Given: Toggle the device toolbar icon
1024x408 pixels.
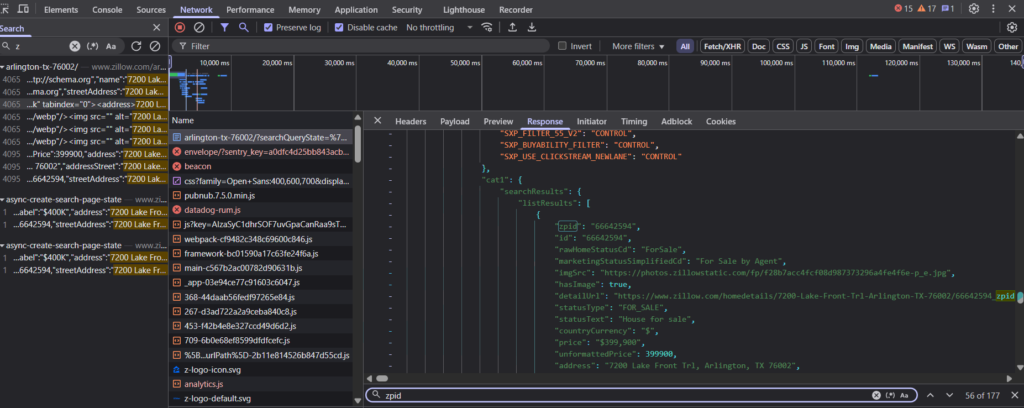Looking at the screenshot, I should tap(23, 9).
